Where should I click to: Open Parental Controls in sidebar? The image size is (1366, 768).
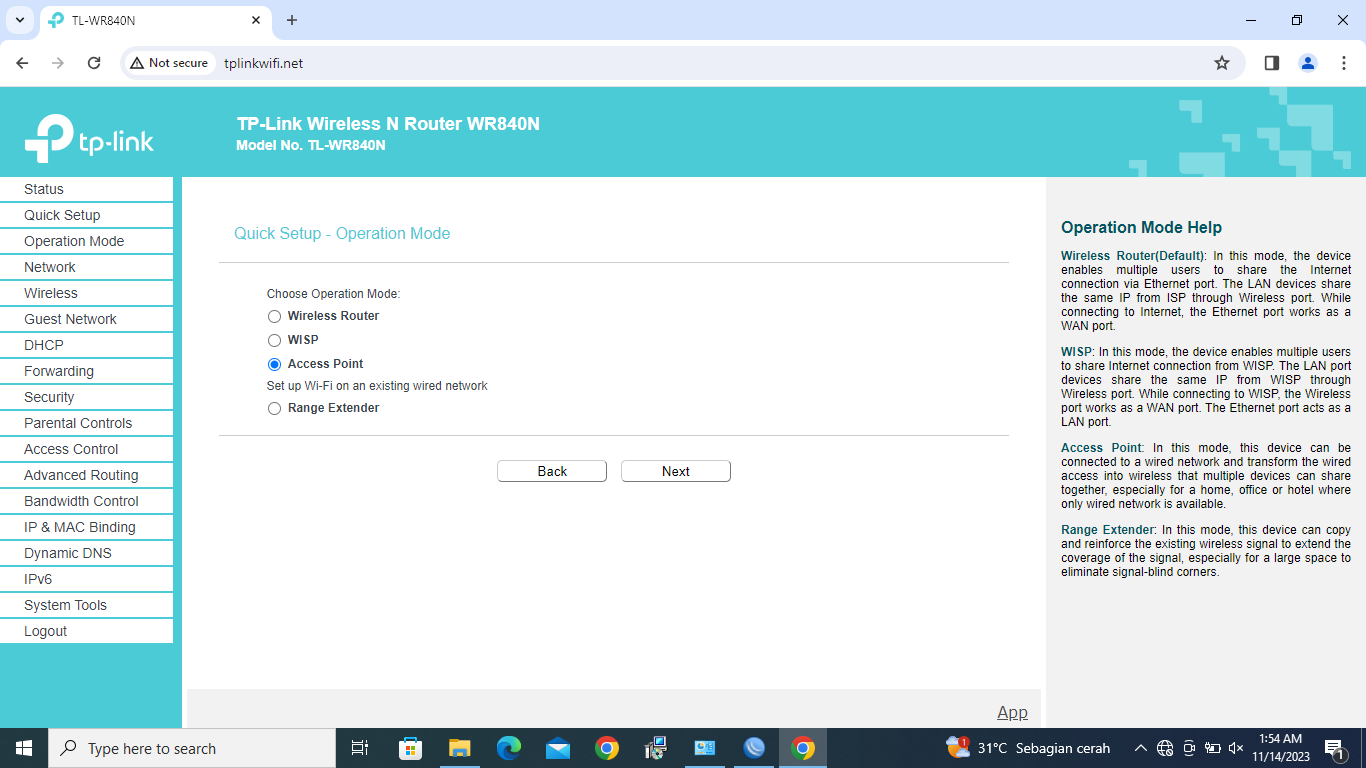[x=86, y=423]
